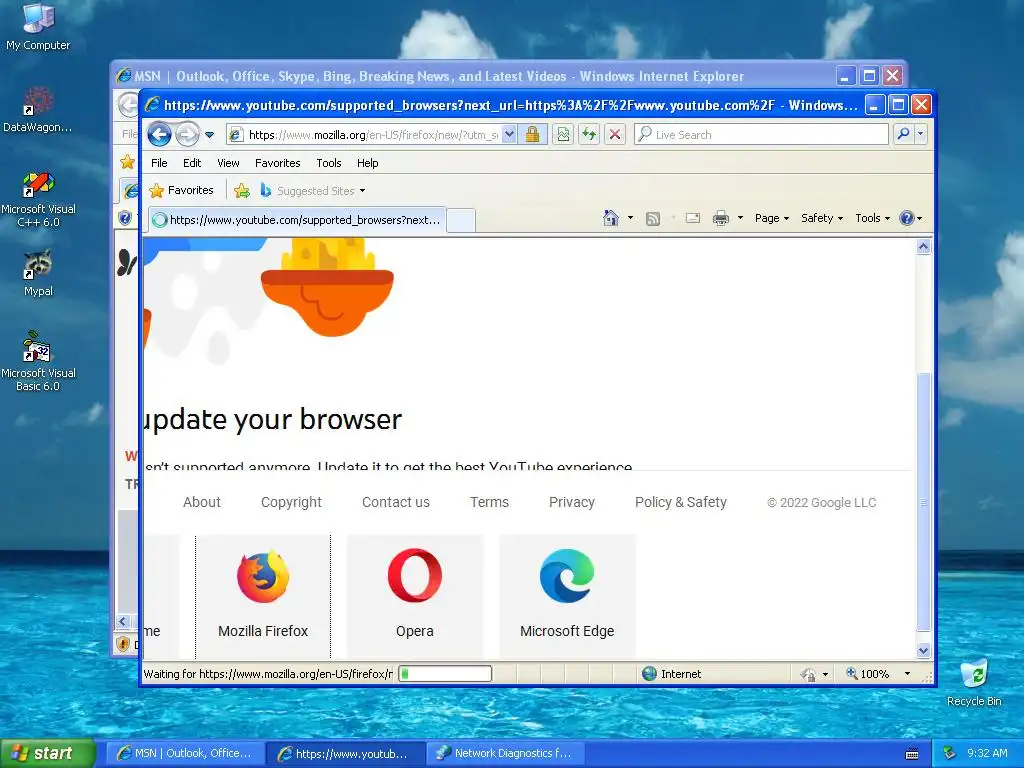Open the Safety command dropdown
Image resolution: width=1024 pixels, height=768 pixels.
click(822, 218)
